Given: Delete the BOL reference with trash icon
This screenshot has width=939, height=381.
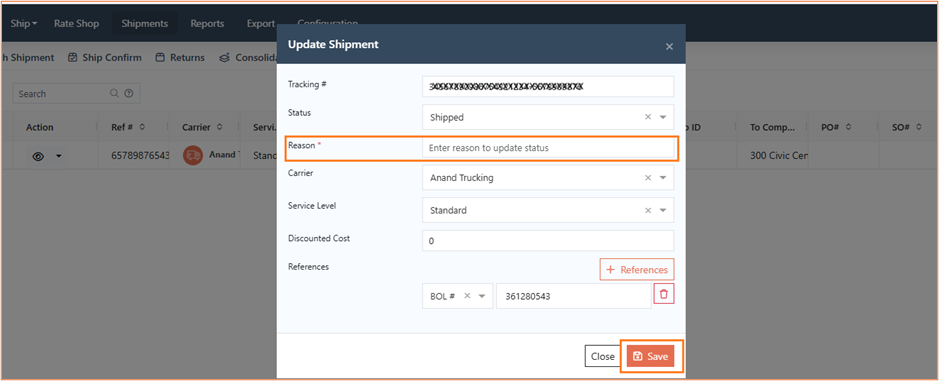Looking at the screenshot, I should point(664,295).
